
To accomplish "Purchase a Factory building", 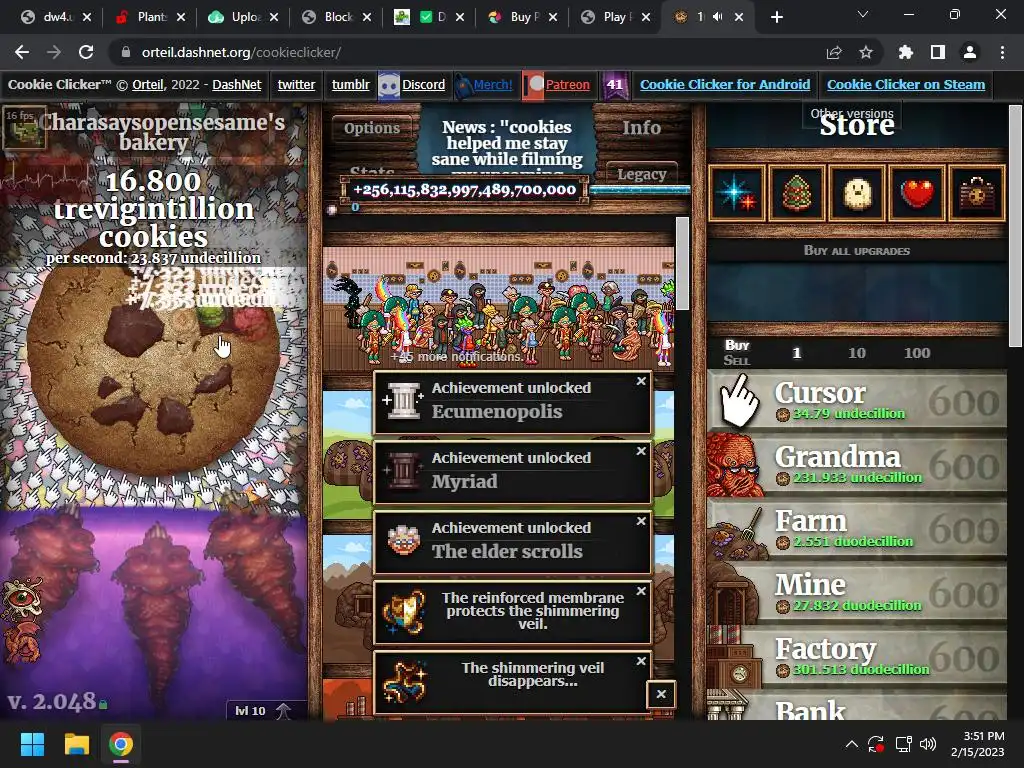I will click(856, 656).
